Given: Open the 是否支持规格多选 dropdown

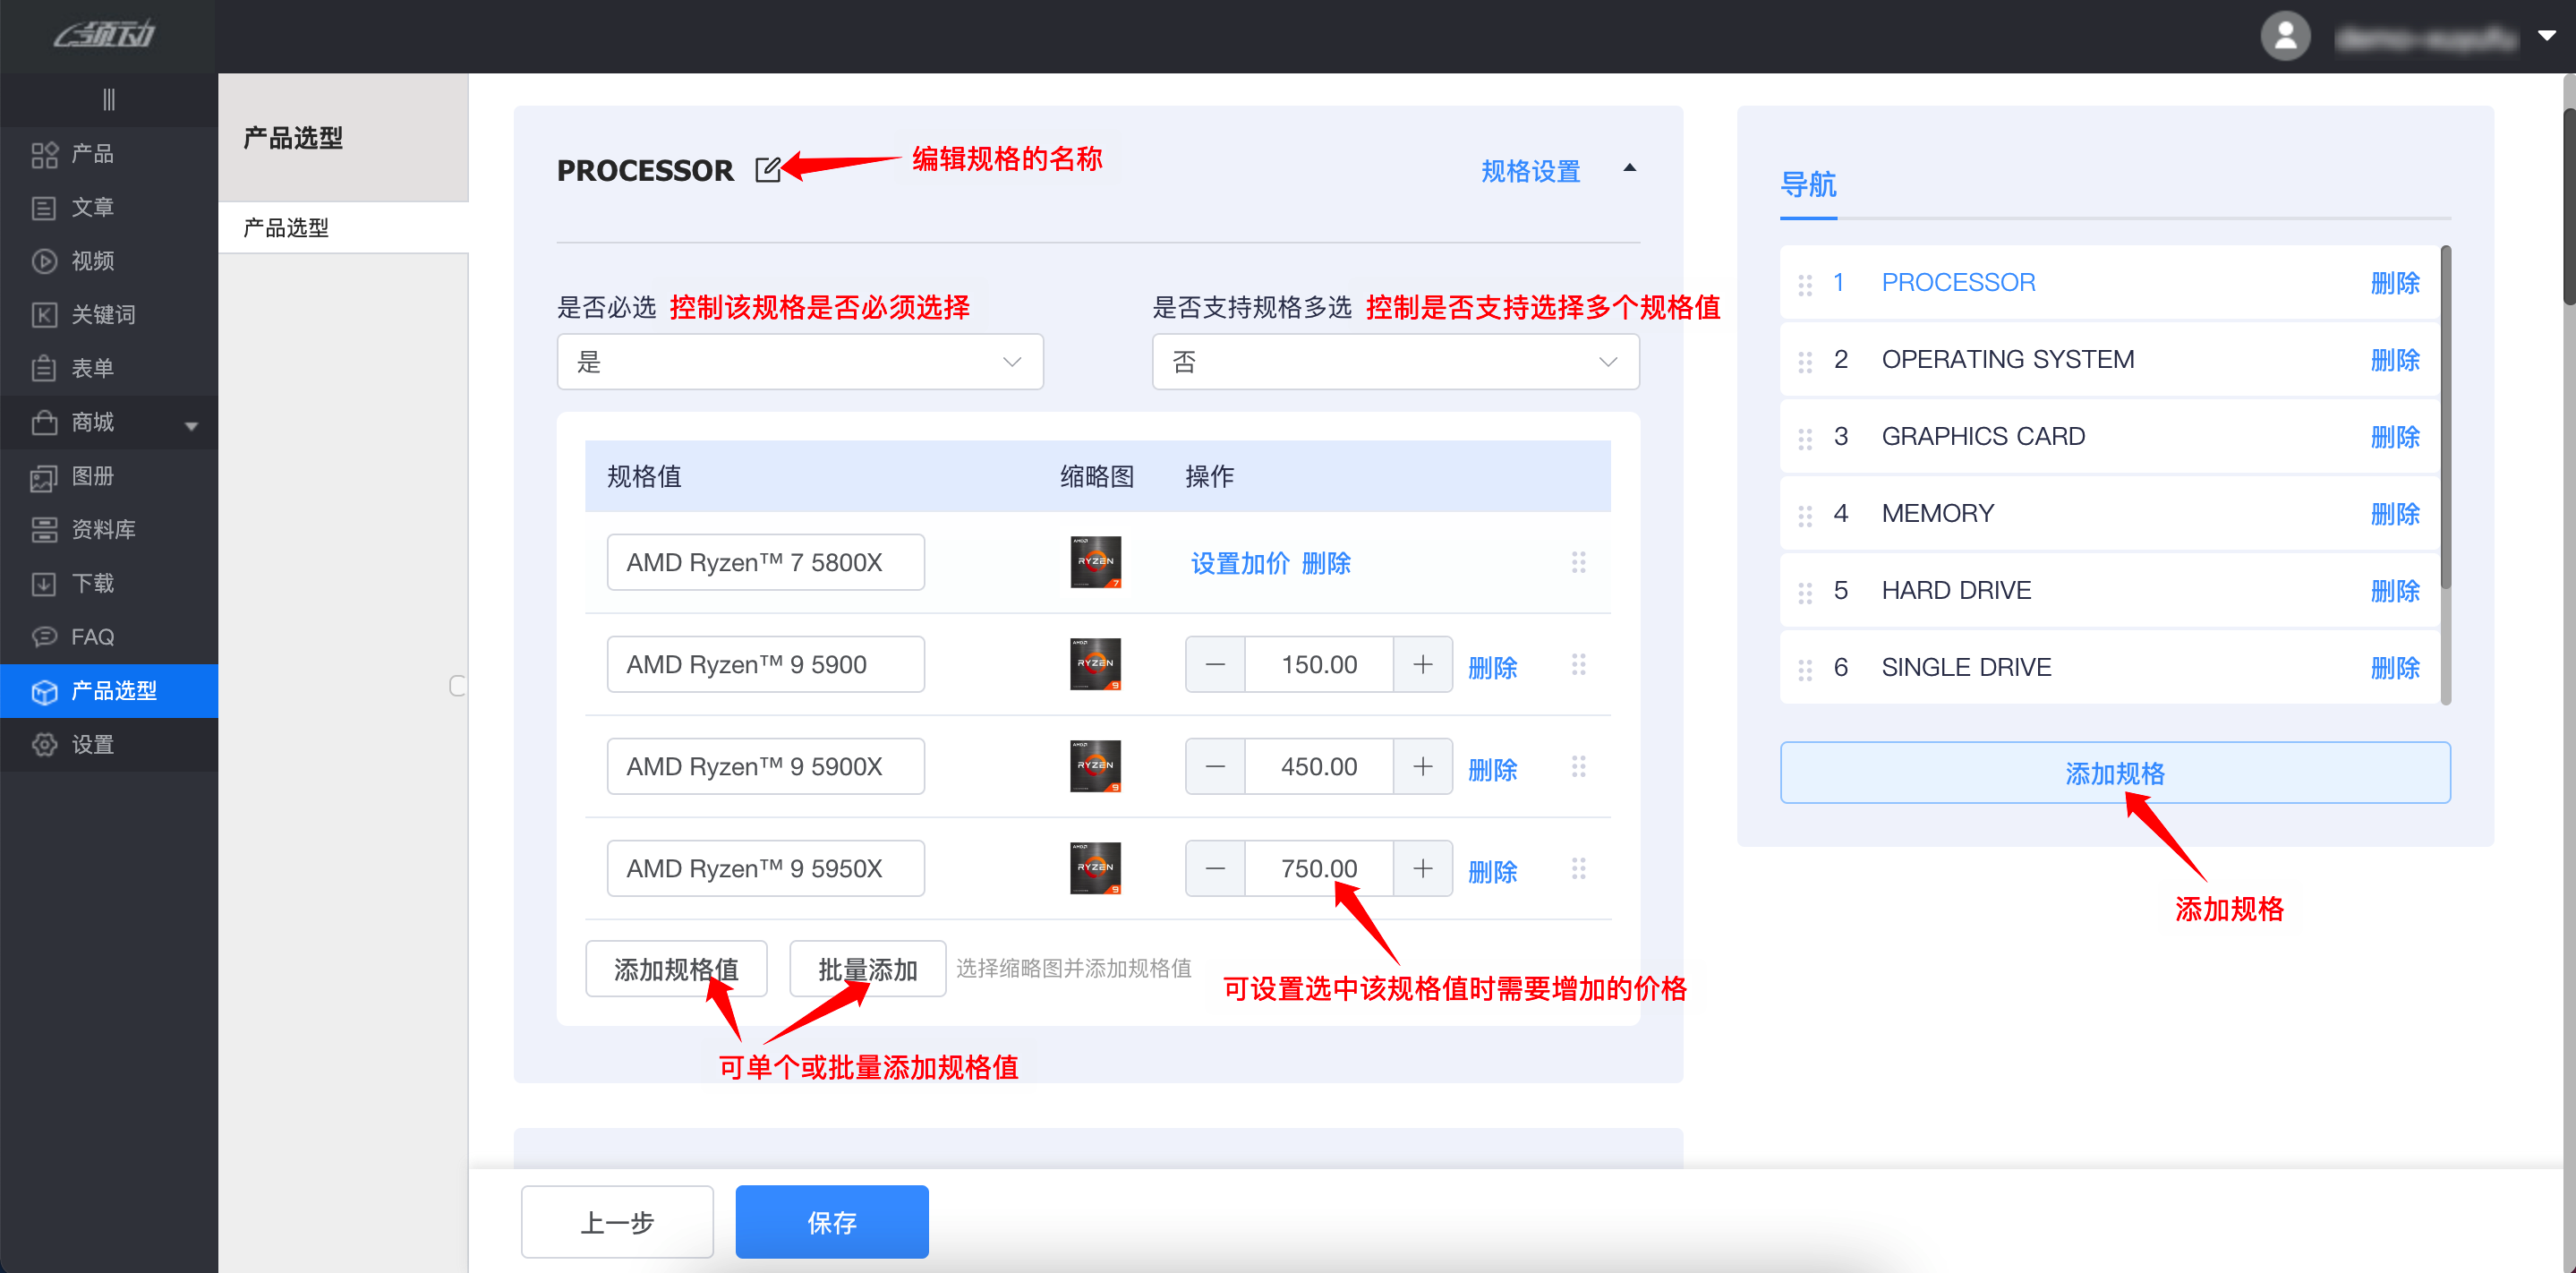Looking at the screenshot, I should coord(1394,361).
